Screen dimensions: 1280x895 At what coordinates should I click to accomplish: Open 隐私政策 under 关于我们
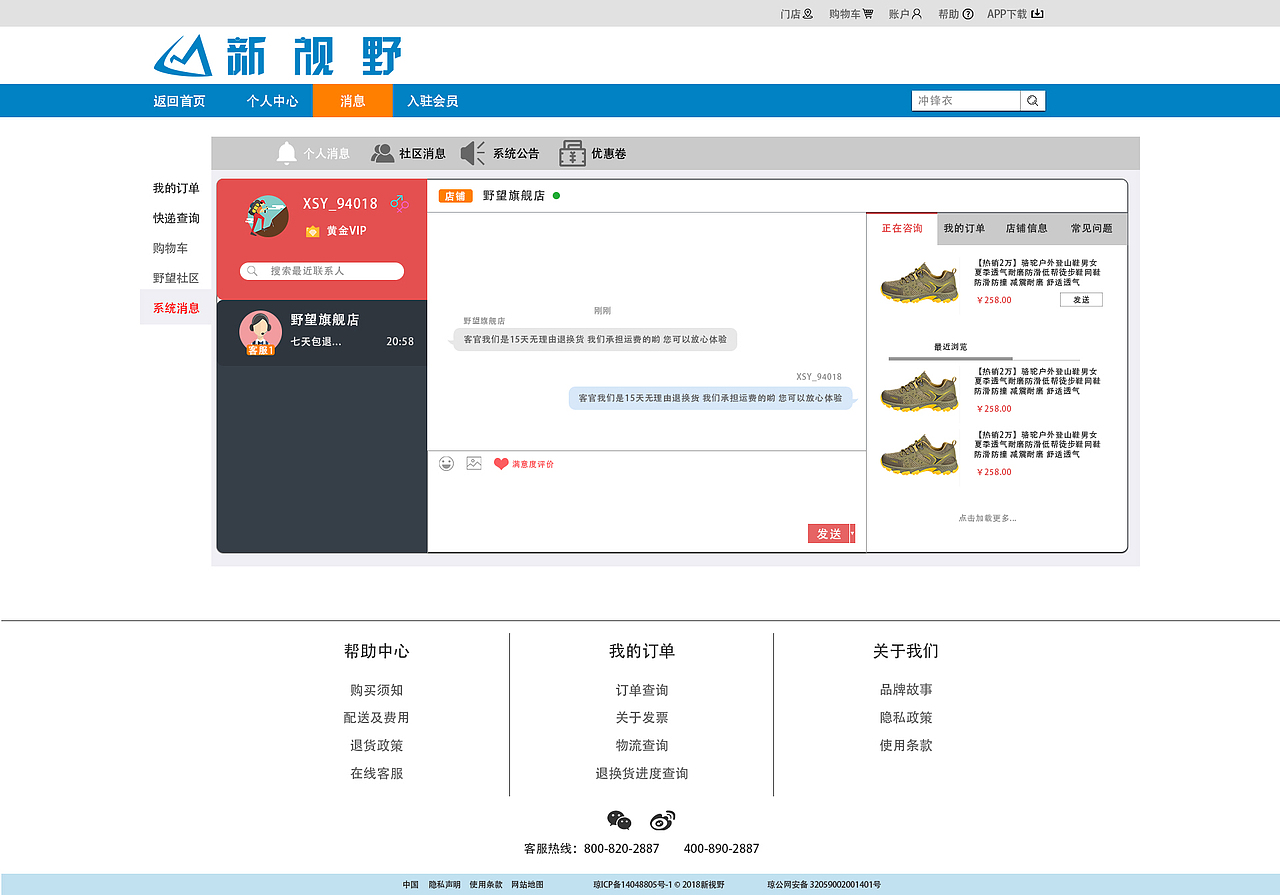point(906,718)
